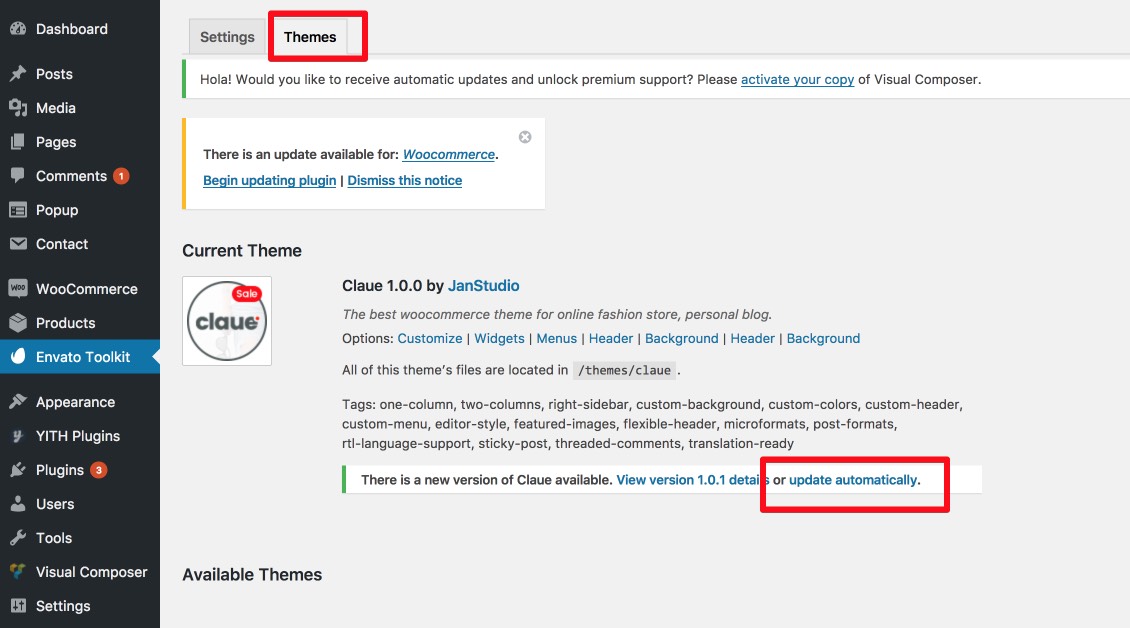Click the Pages icon in sidebar
The image size is (1130, 628).
coord(18,142)
